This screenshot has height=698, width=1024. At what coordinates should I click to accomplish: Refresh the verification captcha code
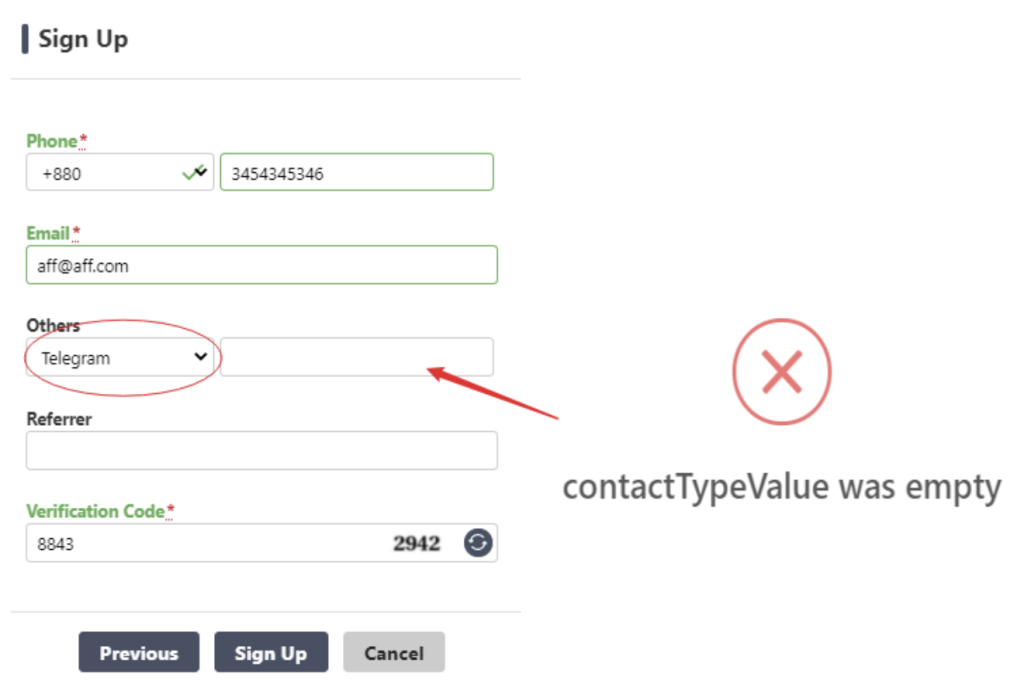click(478, 543)
